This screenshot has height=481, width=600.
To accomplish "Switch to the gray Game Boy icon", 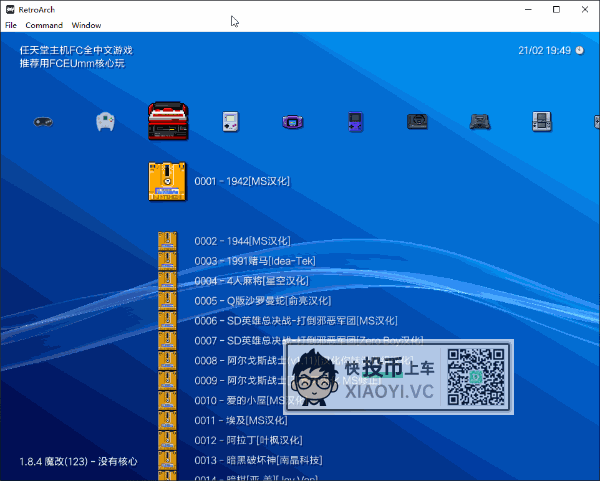I will click(230, 122).
